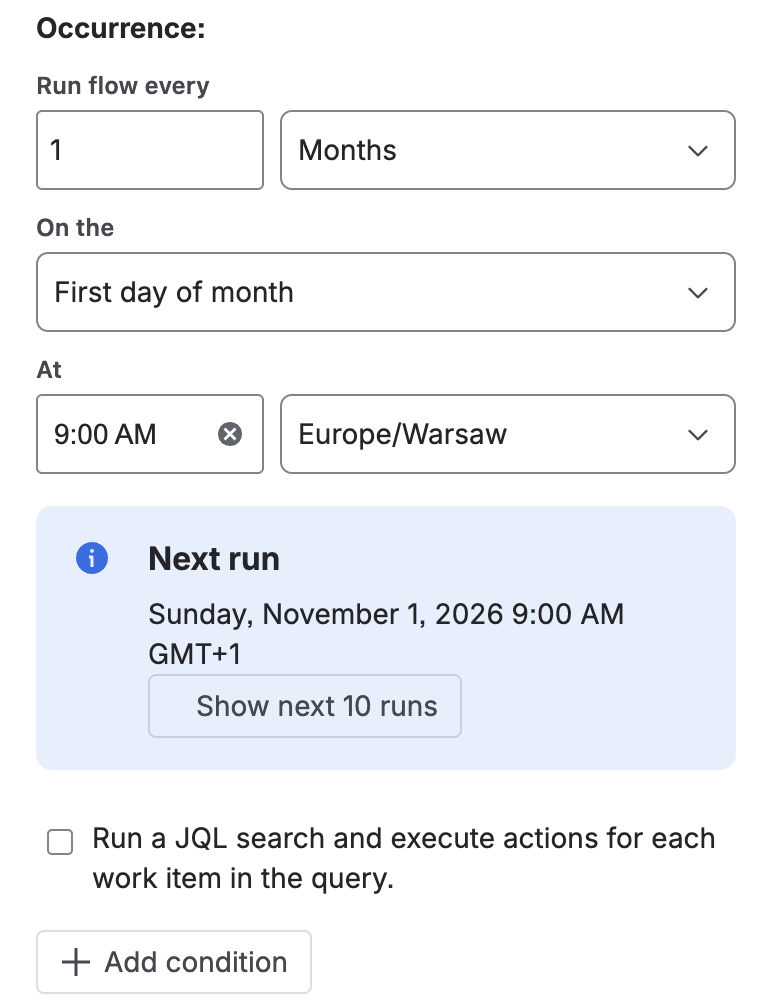Click the Next run heading text
Screen dimensions: 770x1000
tap(214, 559)
